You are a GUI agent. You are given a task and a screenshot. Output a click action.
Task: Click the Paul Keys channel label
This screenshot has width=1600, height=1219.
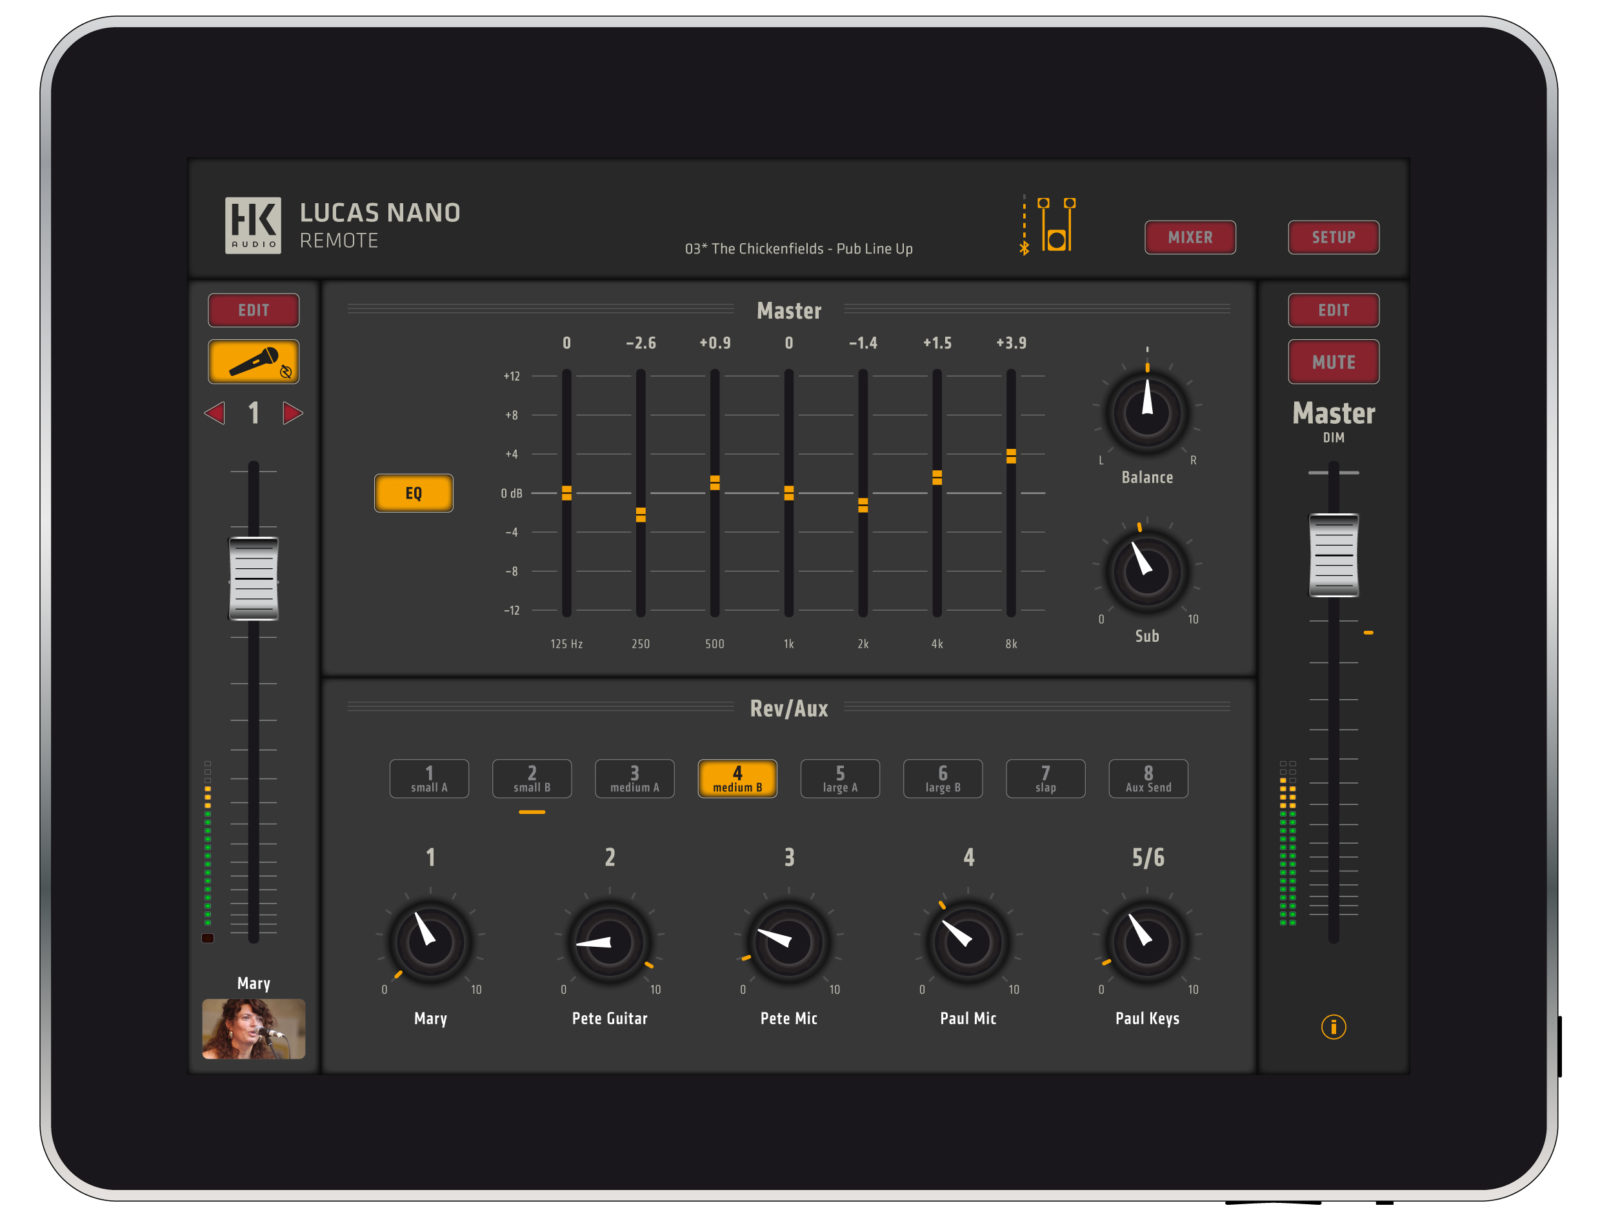click(x=1147, y=1018)
